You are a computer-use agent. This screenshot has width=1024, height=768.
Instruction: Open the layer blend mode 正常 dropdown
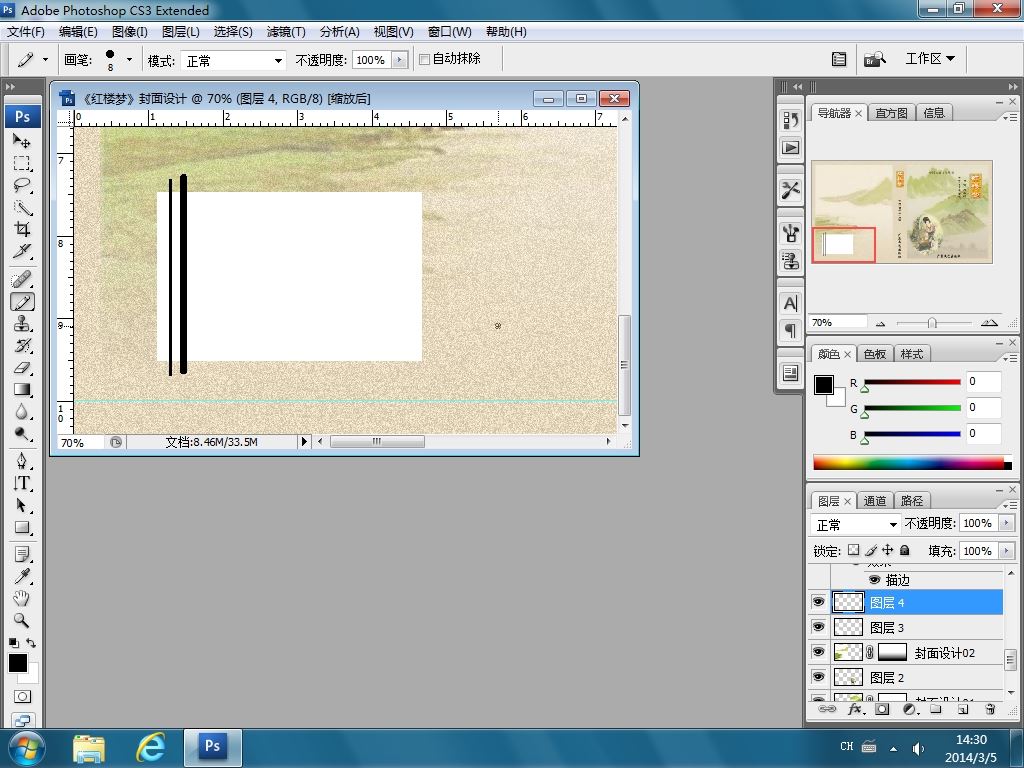pos(856,524)
